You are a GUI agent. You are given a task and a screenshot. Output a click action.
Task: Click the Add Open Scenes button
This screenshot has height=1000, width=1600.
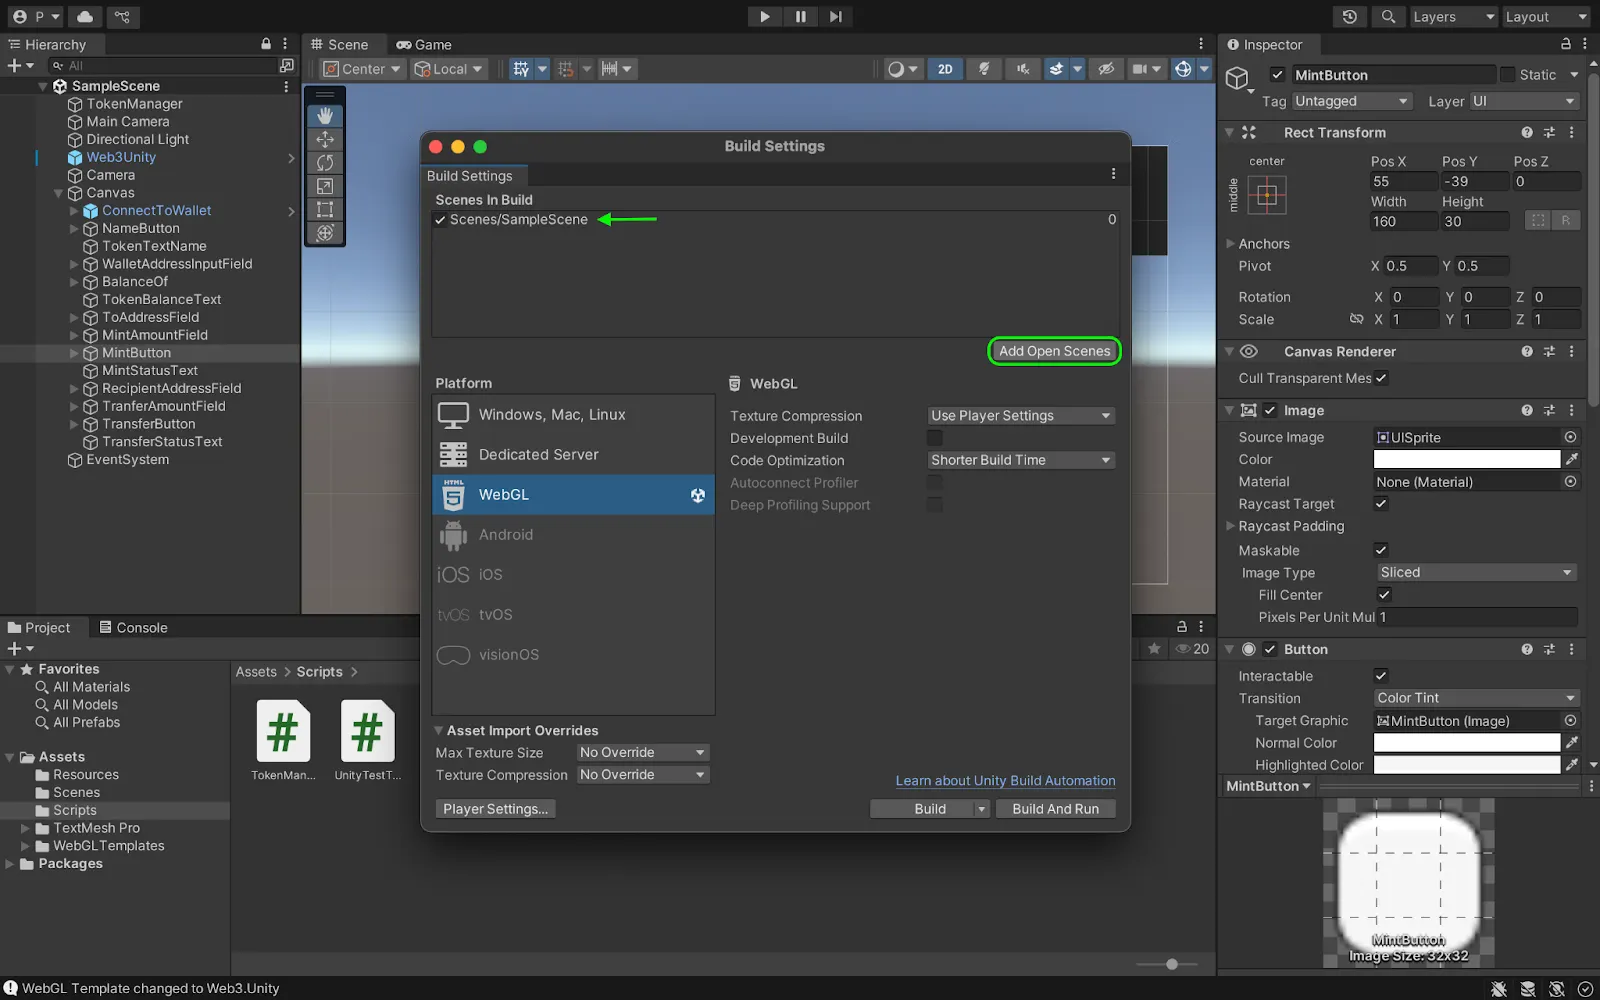(1054, 351)
